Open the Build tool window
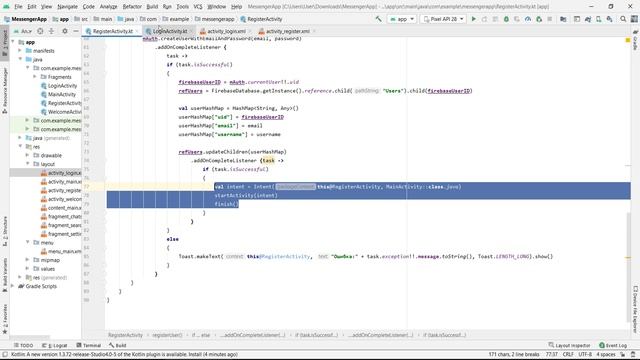The image size is (640, 360). pos(118,345)
